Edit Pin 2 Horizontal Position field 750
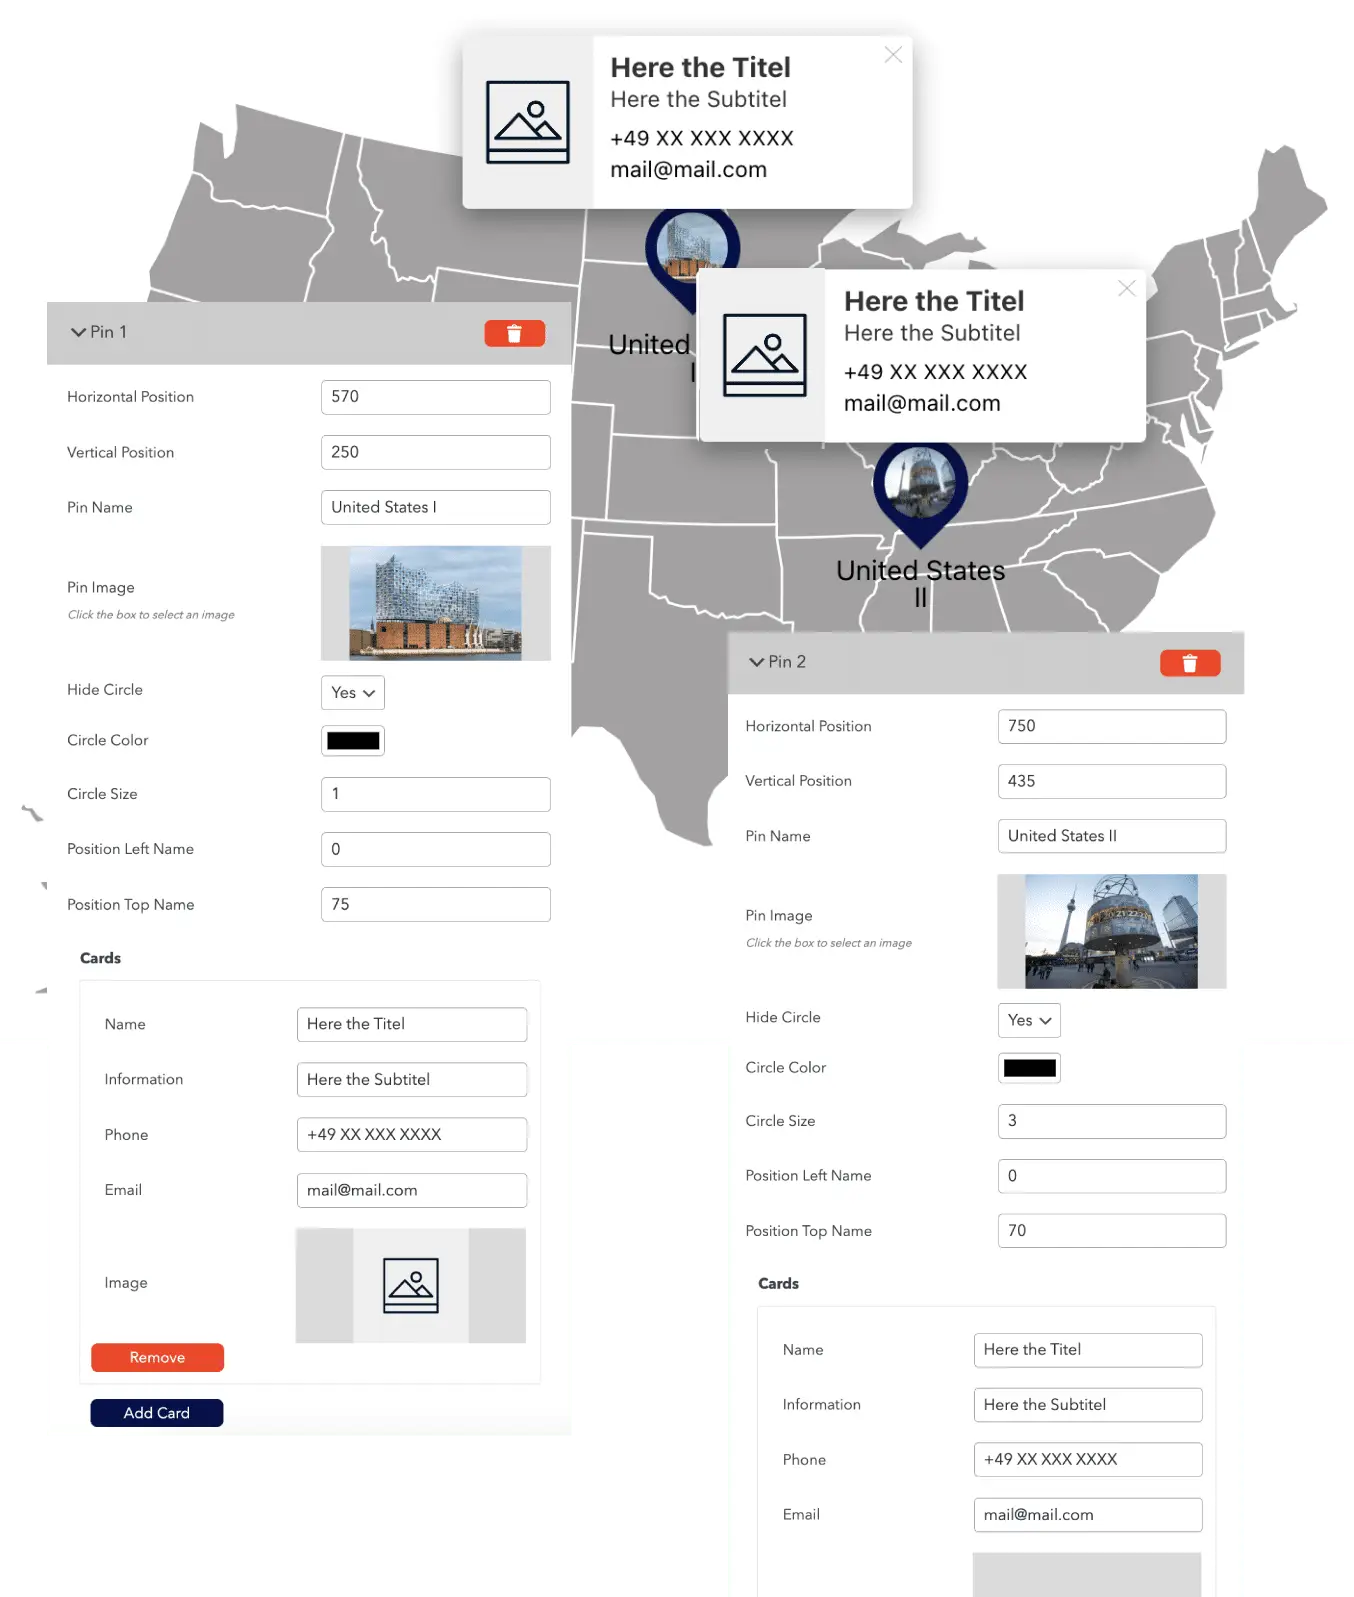1354x1597 pixels. coord(1112,726)
